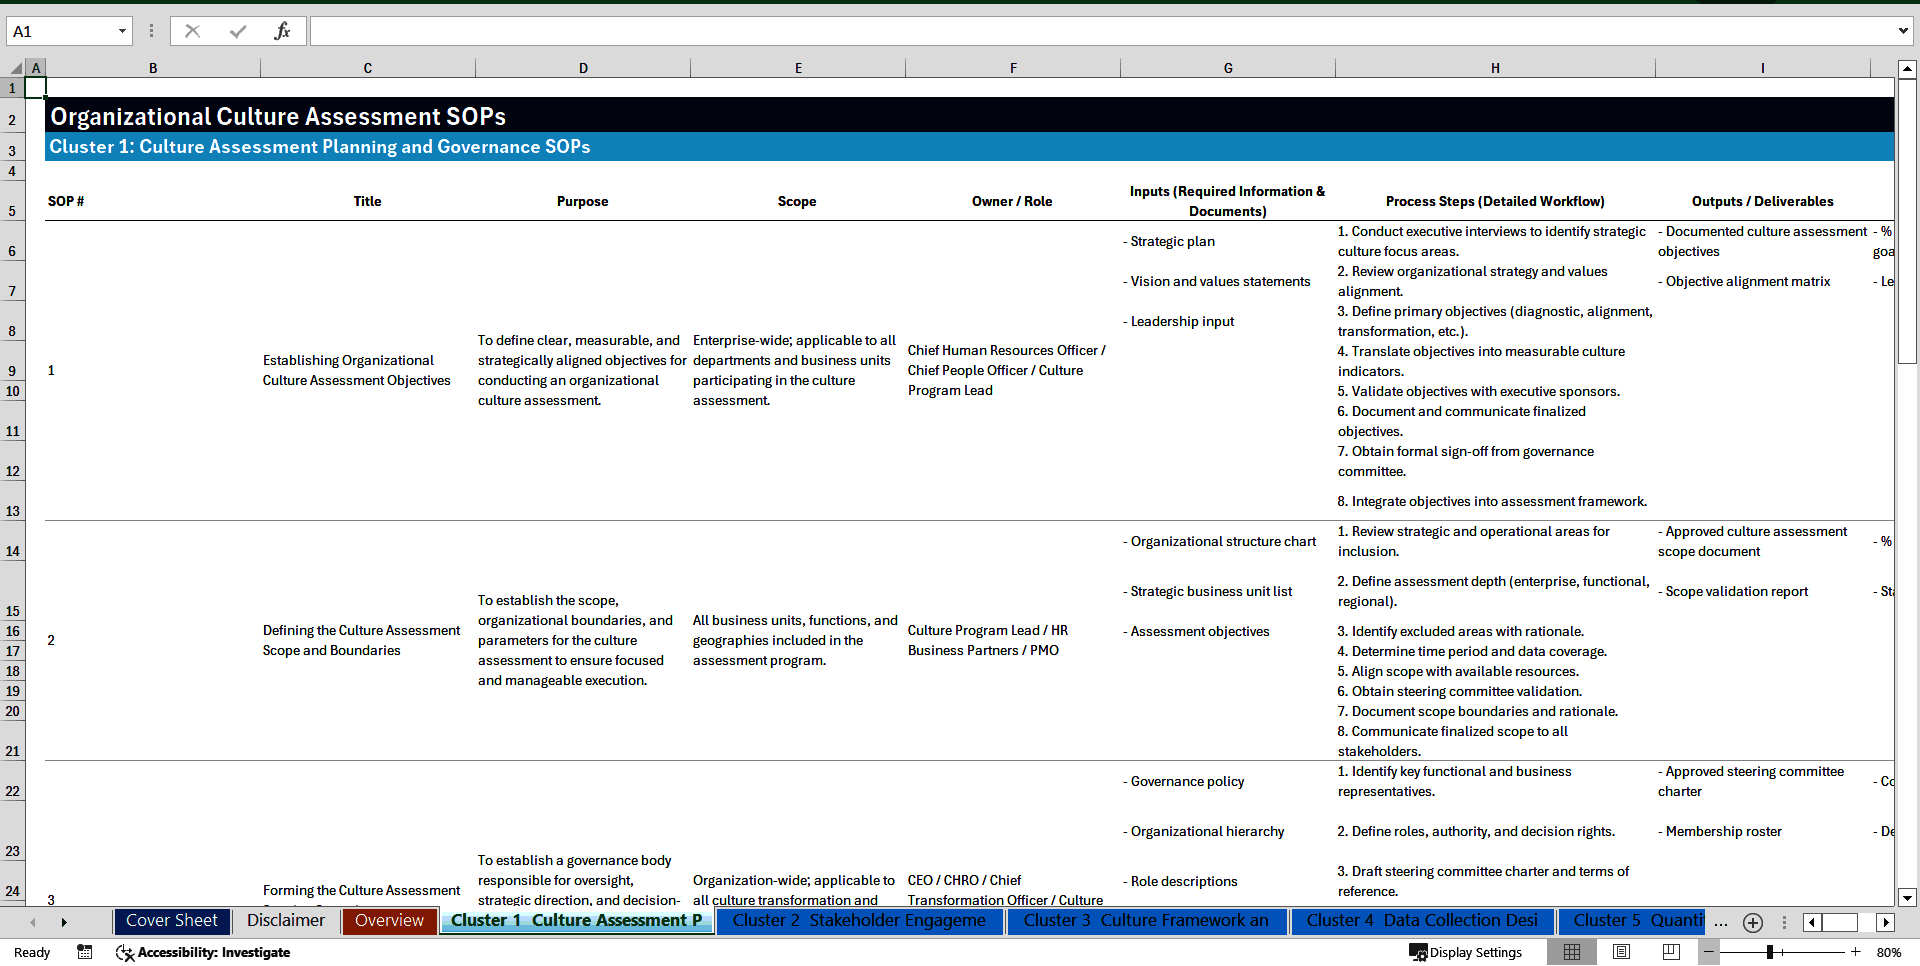Select the Page Break Preview icon

click(x=1671, y=952)
